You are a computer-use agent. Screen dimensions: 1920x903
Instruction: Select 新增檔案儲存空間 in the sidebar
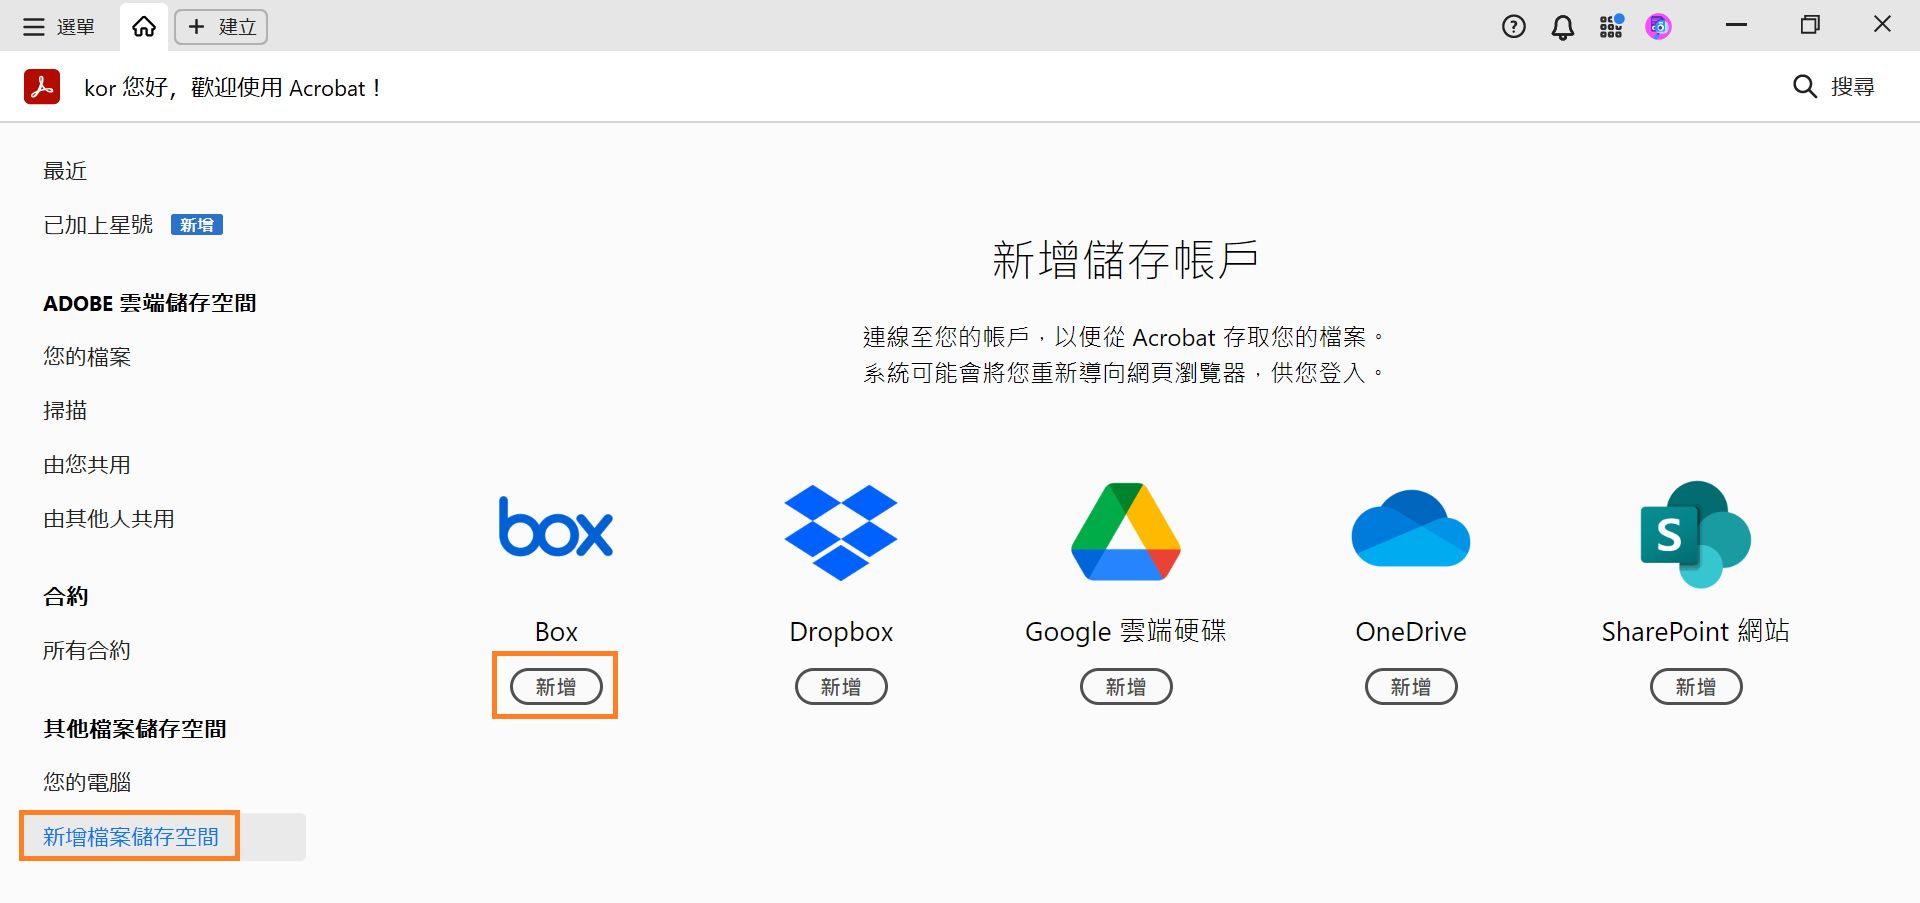coord(129,836)
